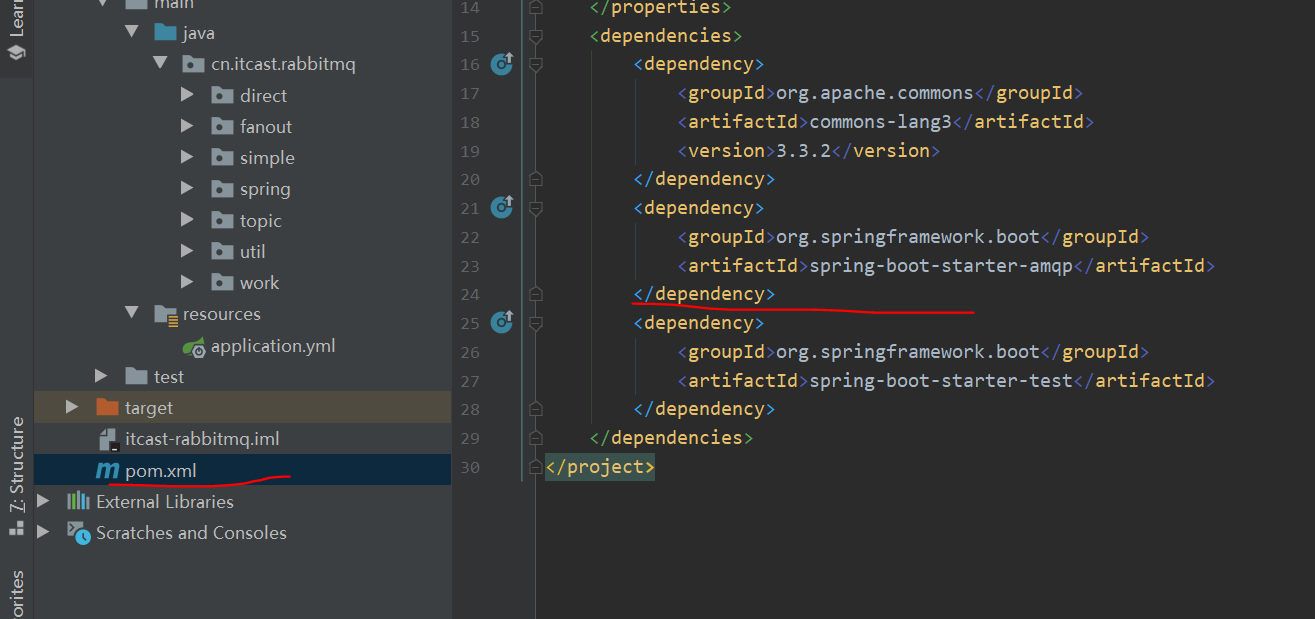1315x619 pixels.
Task: Click line number 19 in gutter
Action: (469, 151)
